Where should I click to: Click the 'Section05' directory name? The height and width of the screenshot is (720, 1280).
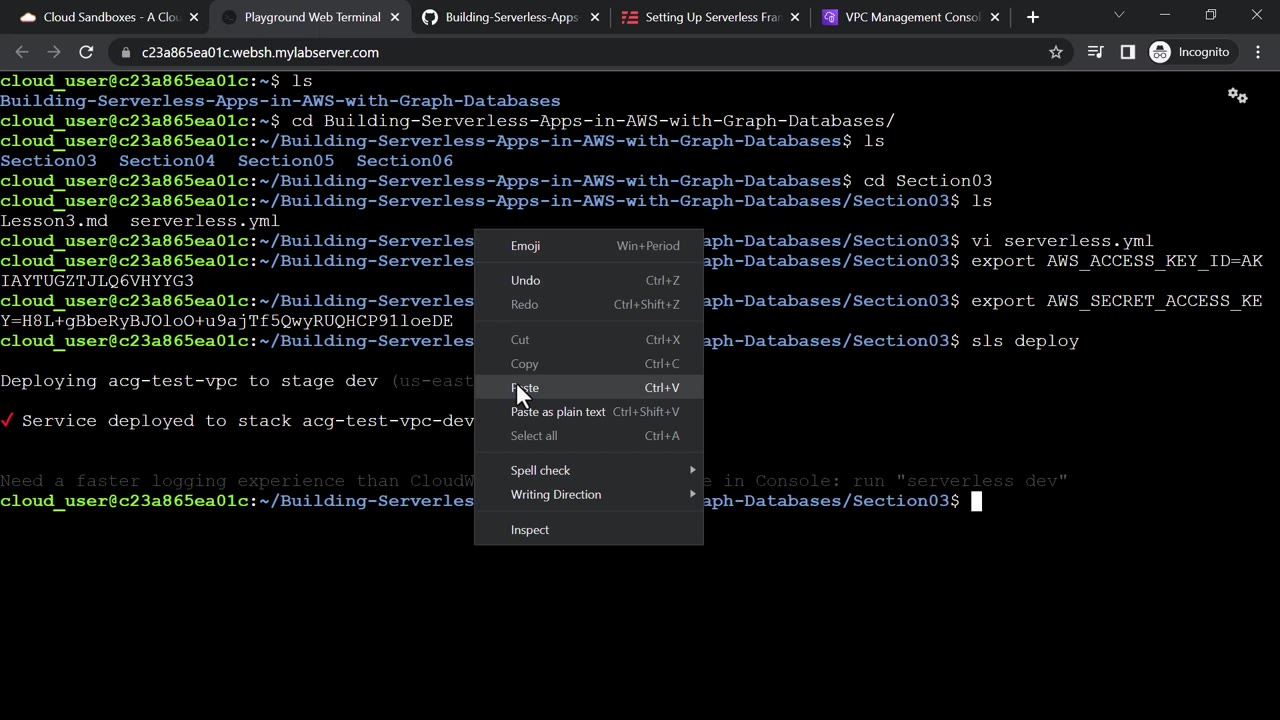click(x=286, y=161)
